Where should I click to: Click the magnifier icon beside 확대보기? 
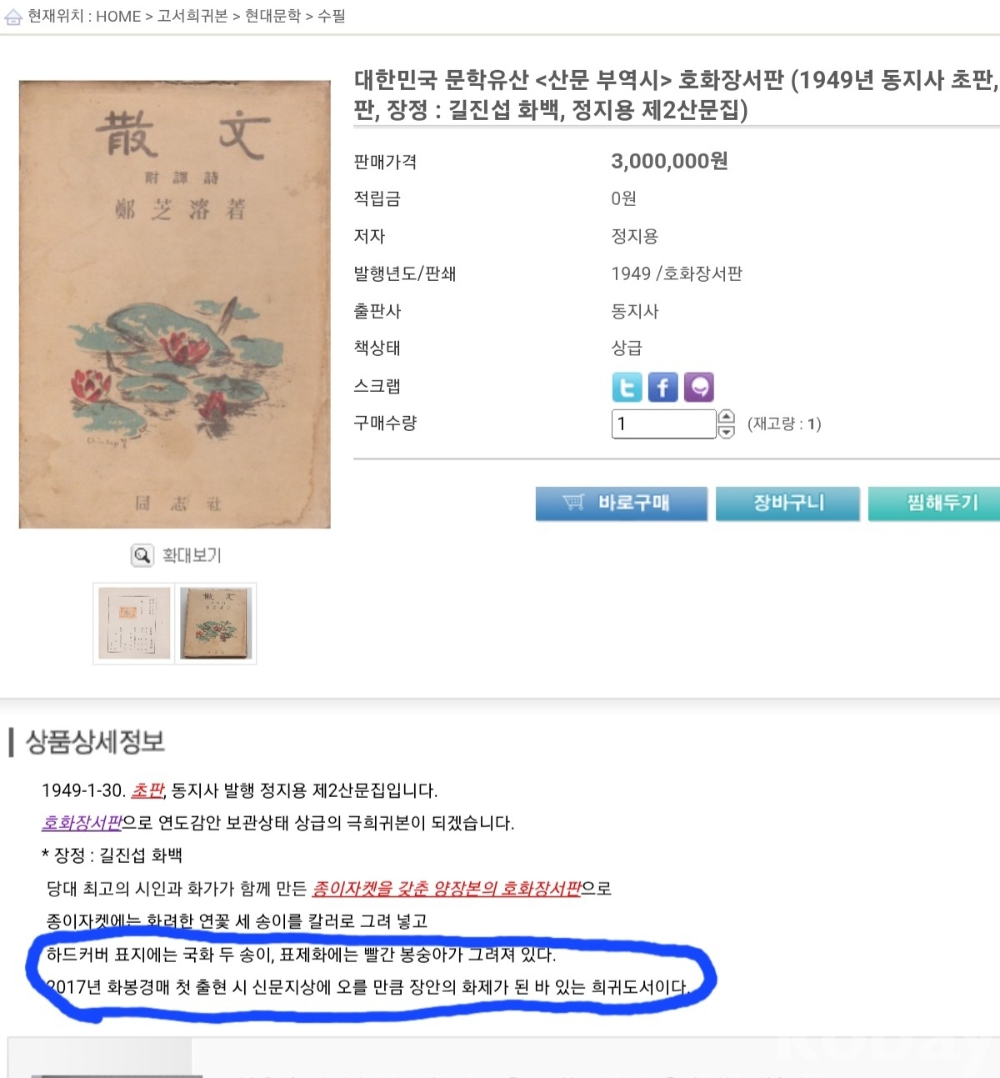click(x=143, y=555)
